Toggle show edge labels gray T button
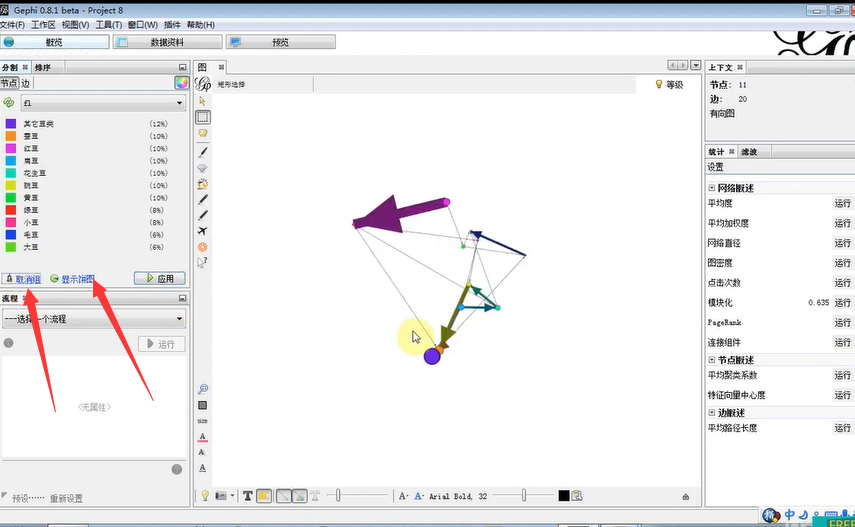 pyautogui.click(x=315, y=495)
